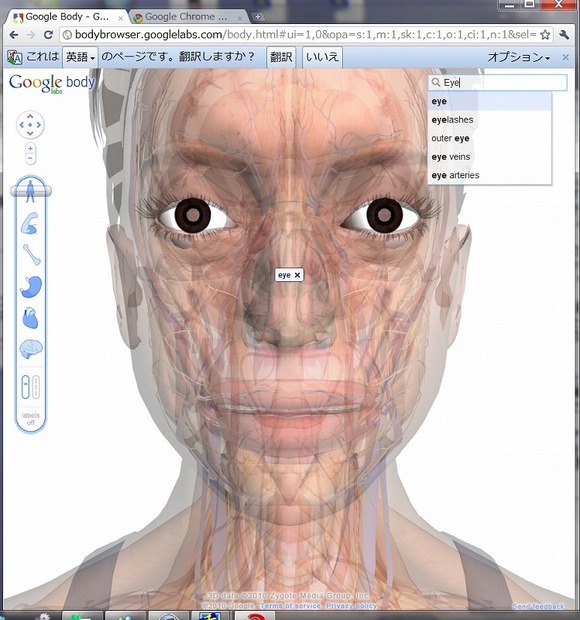Switch to single slider mode
Image resolution: width=580 pixels, height=620 pixels.
click(x=25, y=386)
